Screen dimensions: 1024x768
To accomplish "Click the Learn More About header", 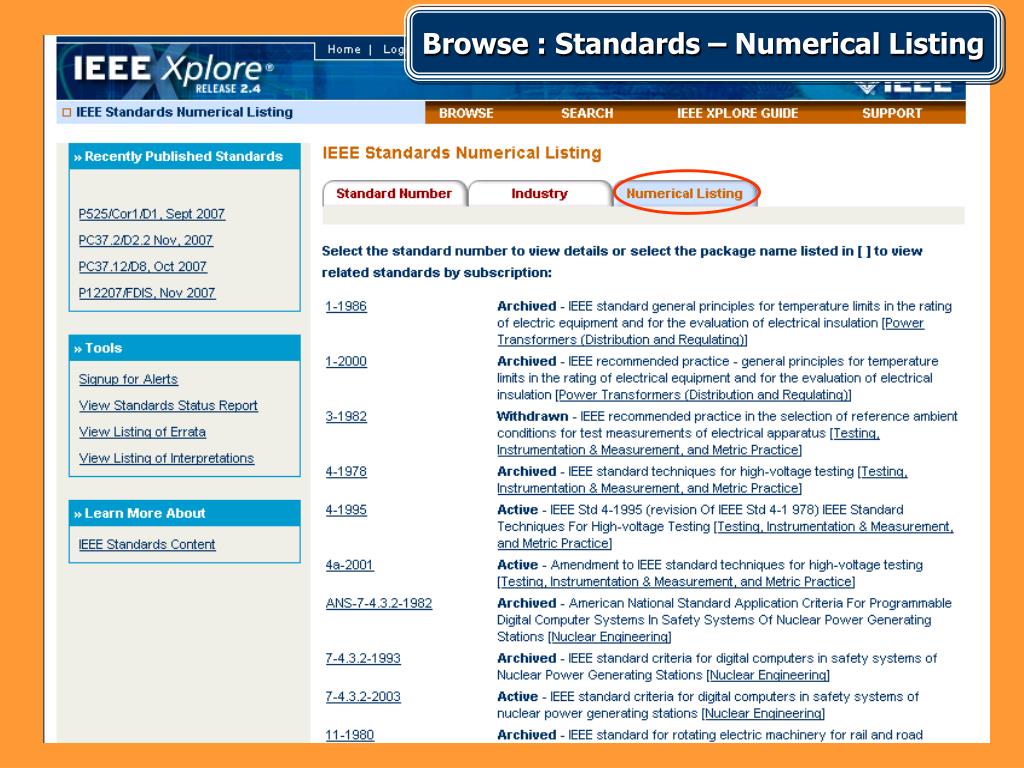I will click(184, 513).
